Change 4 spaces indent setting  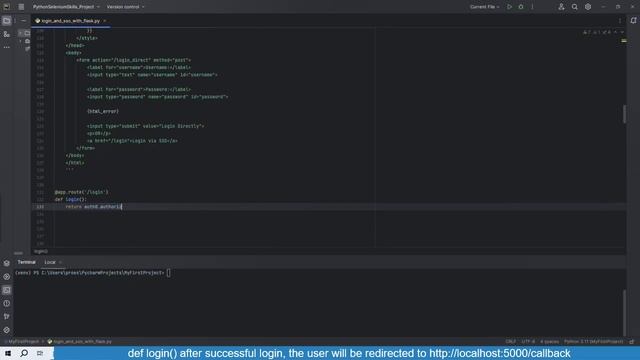[x=549, y=342]
